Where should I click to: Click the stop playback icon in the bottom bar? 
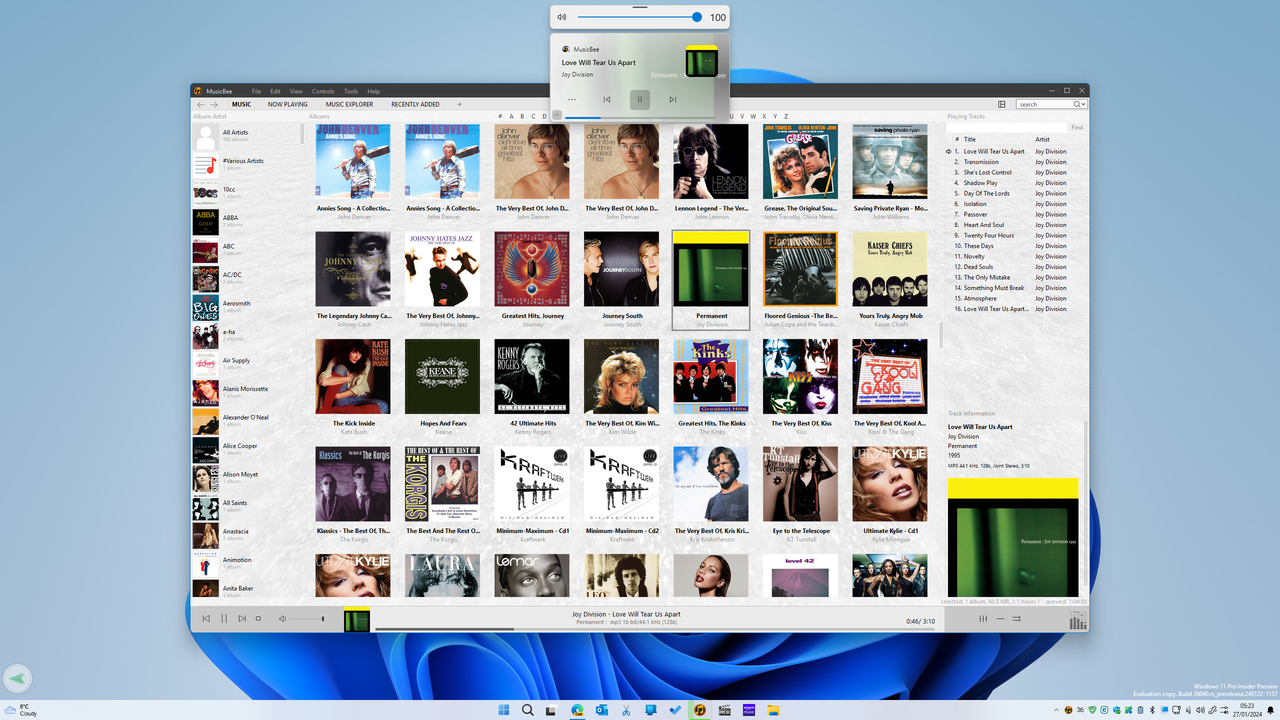point(258,619)
